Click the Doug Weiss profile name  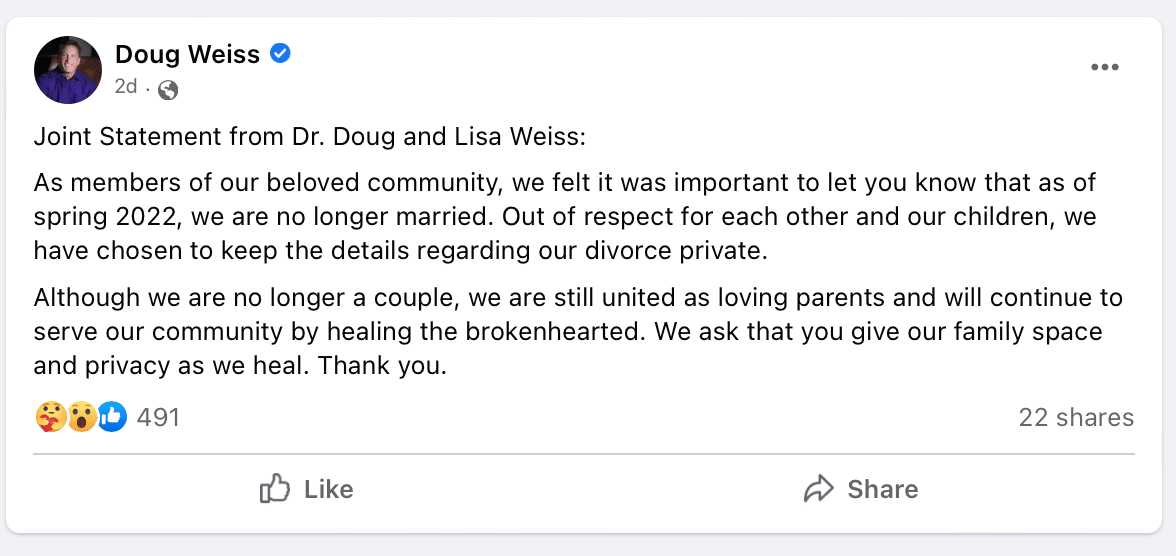tap(188, 54)
